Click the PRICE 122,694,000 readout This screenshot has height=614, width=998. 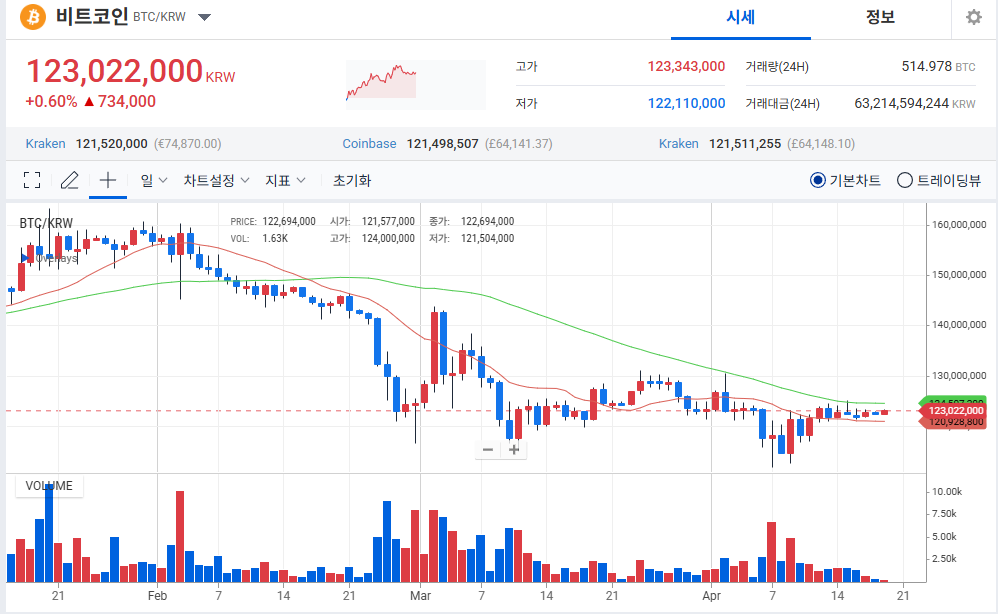click(x=273, y=221)
